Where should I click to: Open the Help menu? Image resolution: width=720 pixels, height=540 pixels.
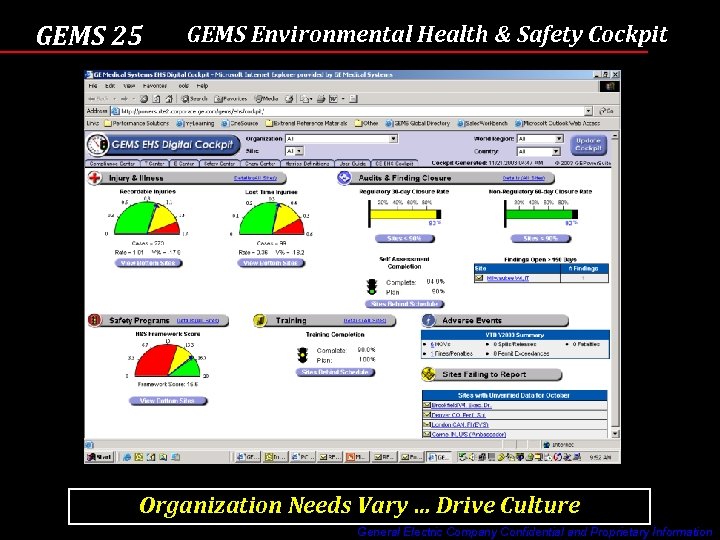pos(202,86)
